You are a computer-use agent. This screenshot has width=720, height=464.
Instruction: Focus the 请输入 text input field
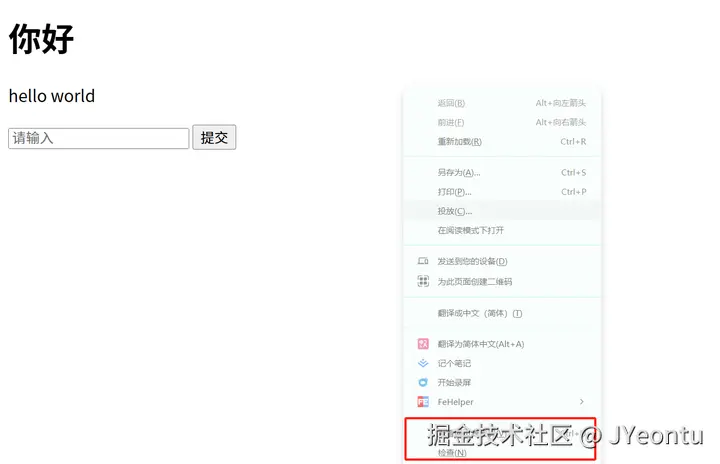click(99, 138)
